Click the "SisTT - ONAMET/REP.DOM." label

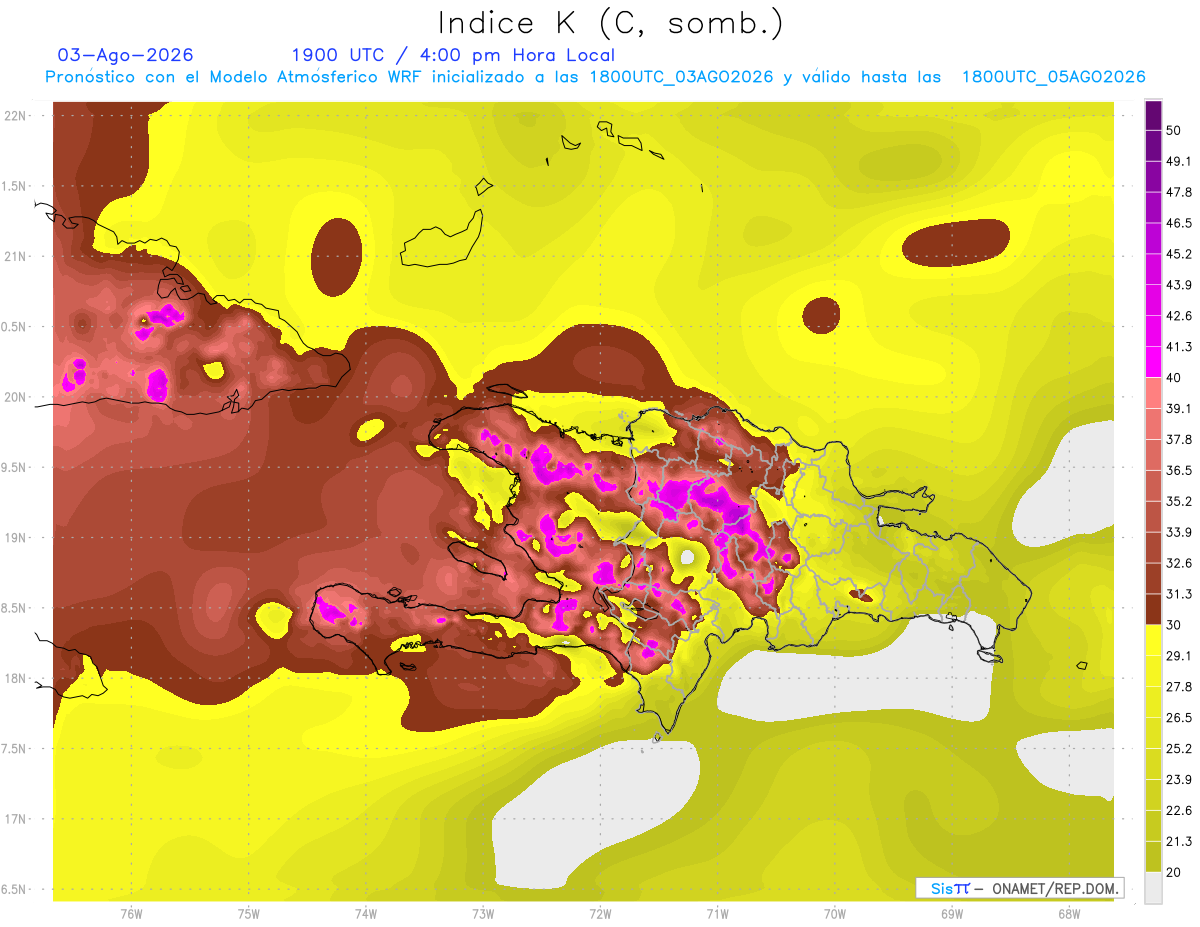[1020, 888]
